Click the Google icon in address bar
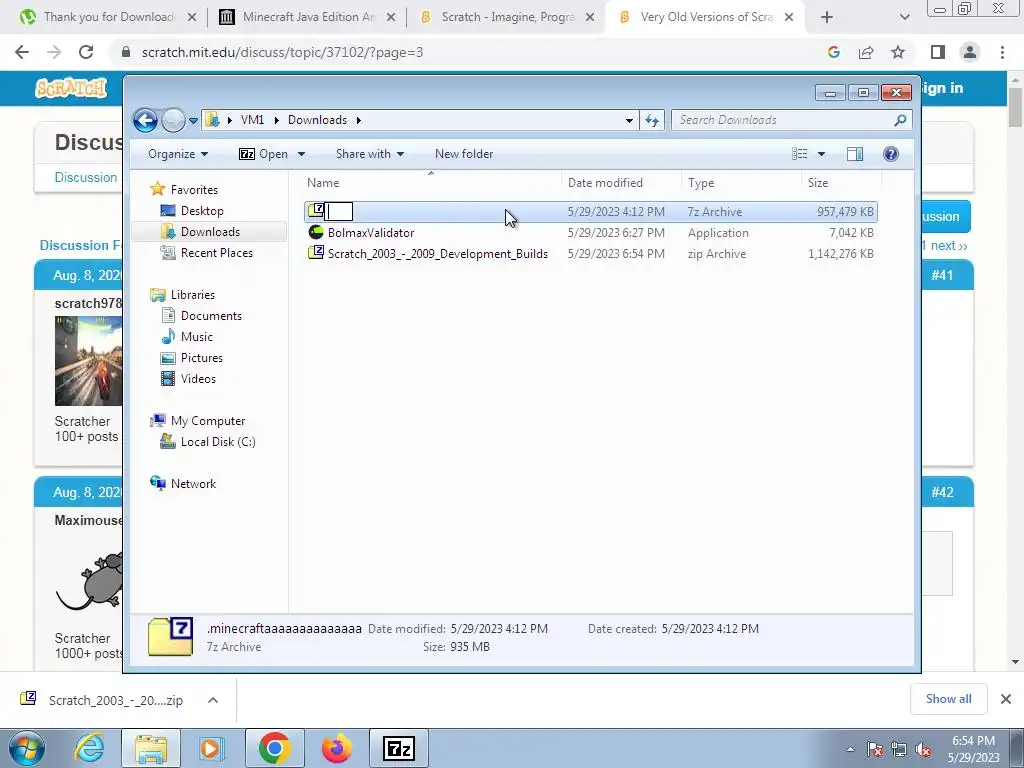This screenshot has height=768, width=1024. [x=833, y=52]
